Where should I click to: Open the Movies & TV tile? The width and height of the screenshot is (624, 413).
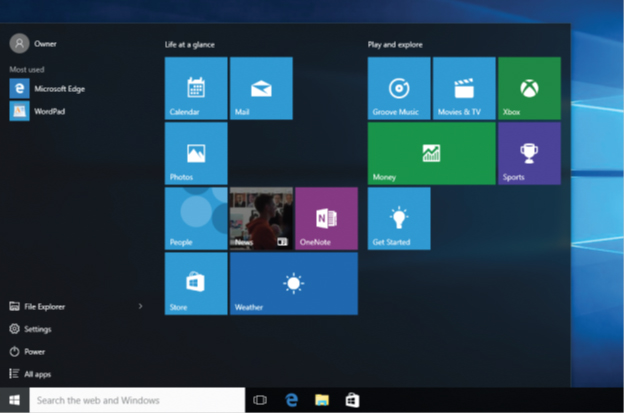pyautogui.click(x=464, y=88)
